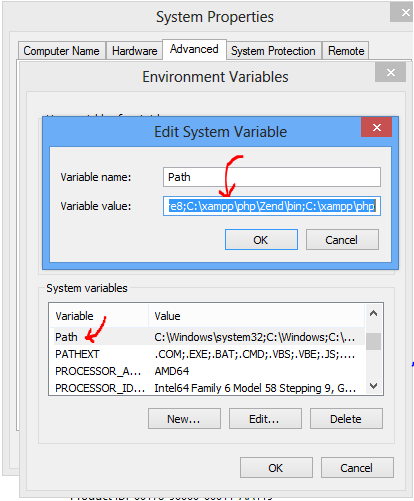414x501 pixels.
Task: Switch to the Remote tab
Action: pyautogui.click(x=346, y=51)
